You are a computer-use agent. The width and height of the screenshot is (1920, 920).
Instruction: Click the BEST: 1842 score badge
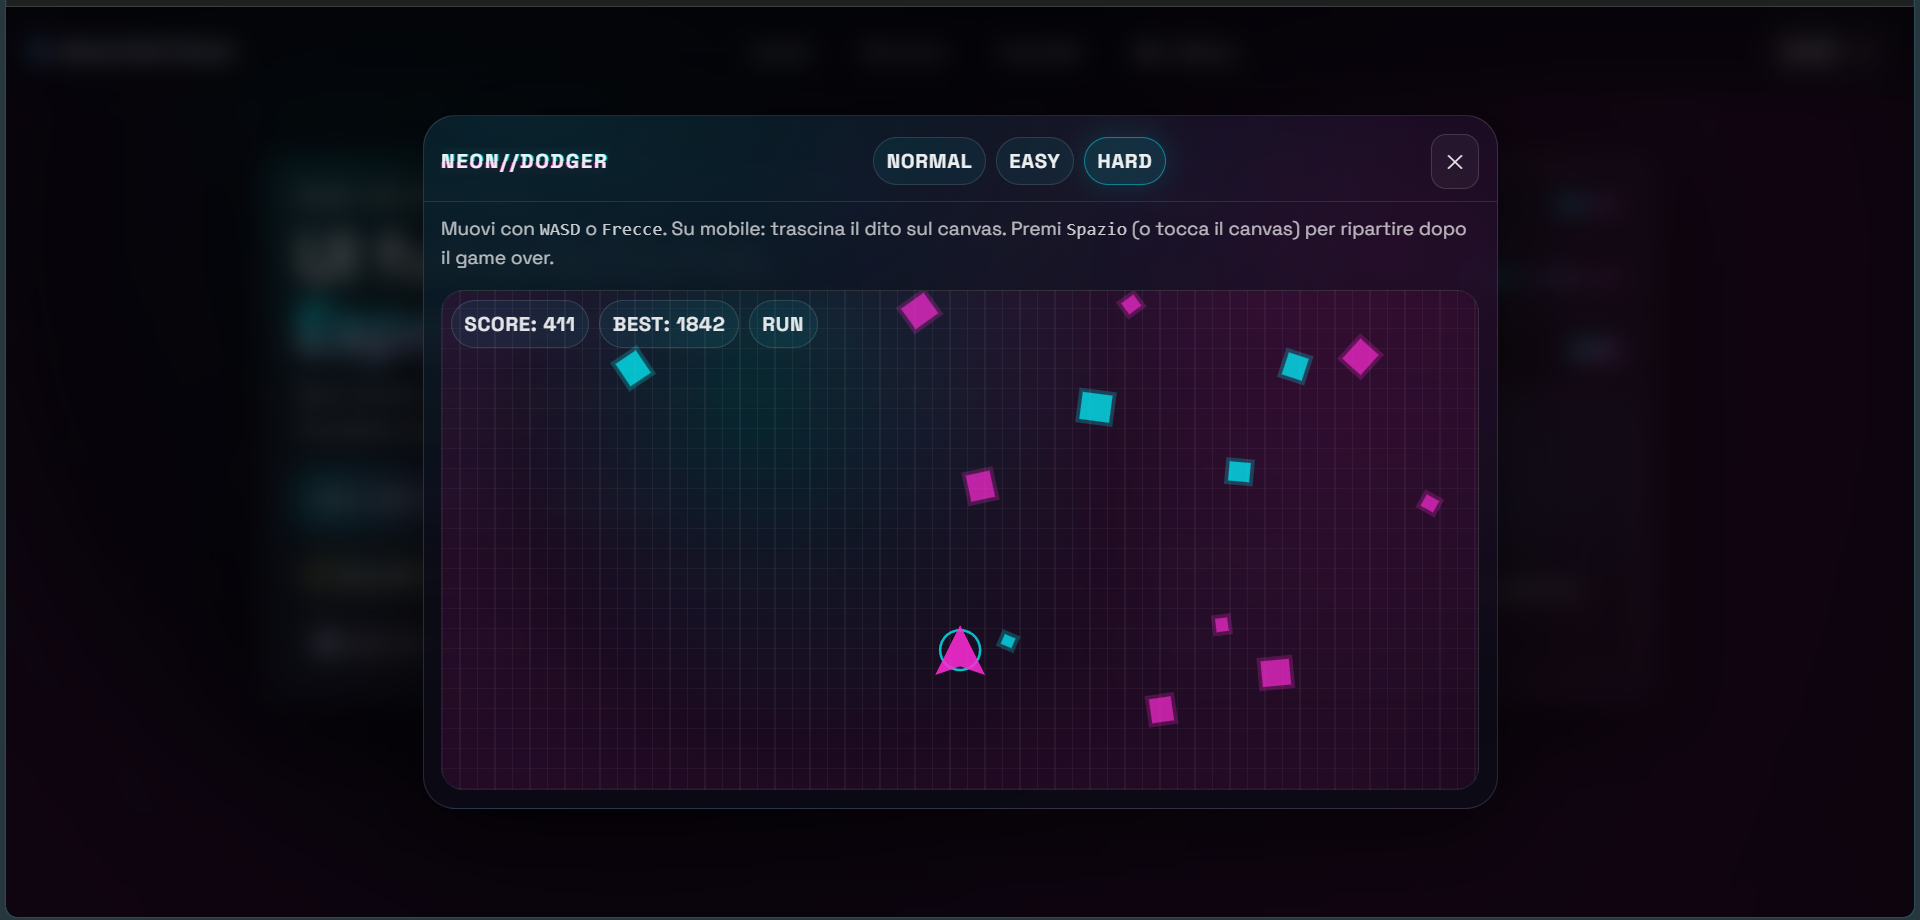point(668,323)
